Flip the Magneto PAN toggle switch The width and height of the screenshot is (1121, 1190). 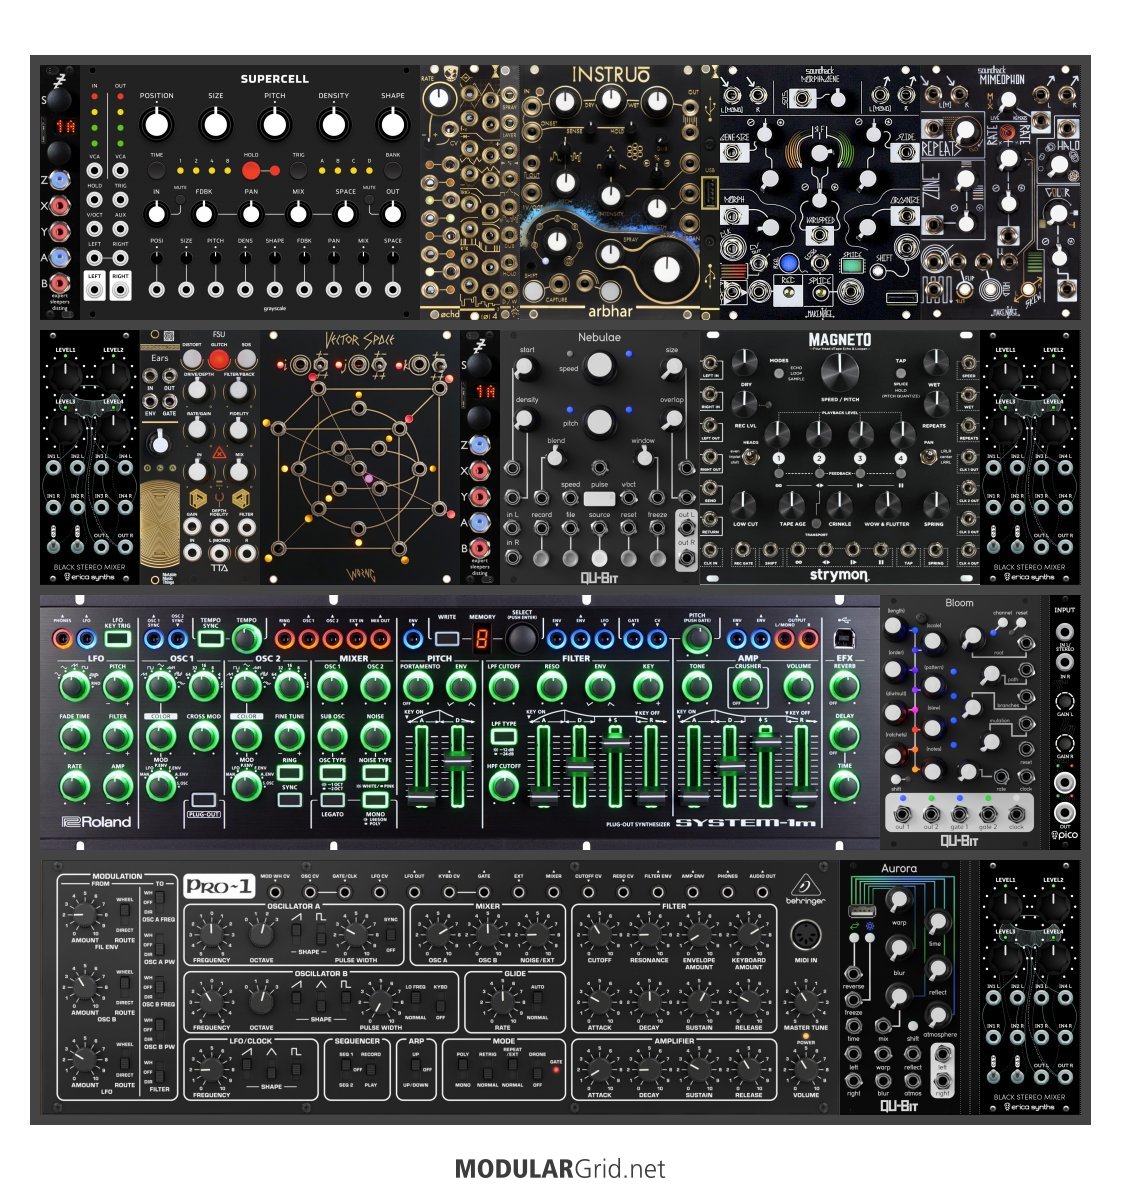click(927, 456)
